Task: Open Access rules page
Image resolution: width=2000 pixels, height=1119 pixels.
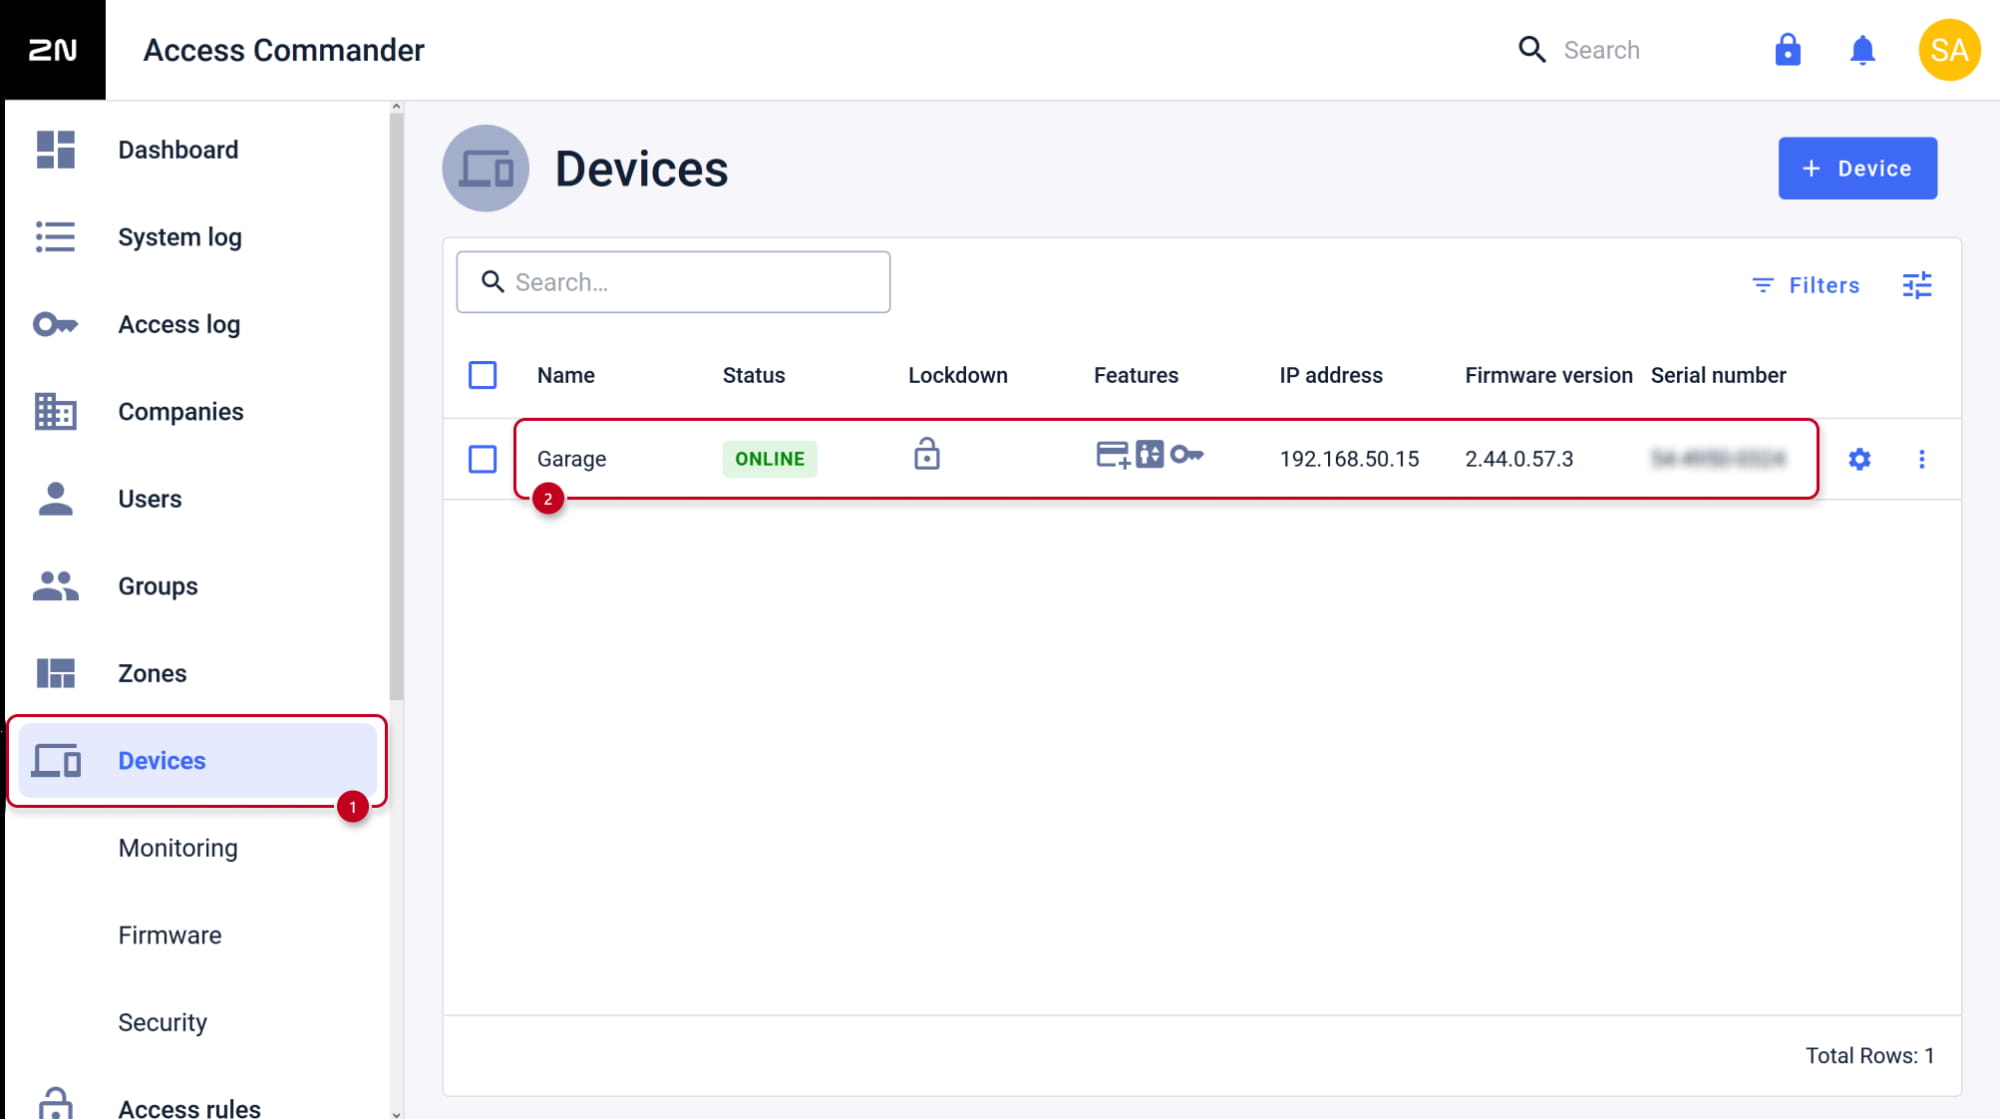Action: [x=189, y=1108]
